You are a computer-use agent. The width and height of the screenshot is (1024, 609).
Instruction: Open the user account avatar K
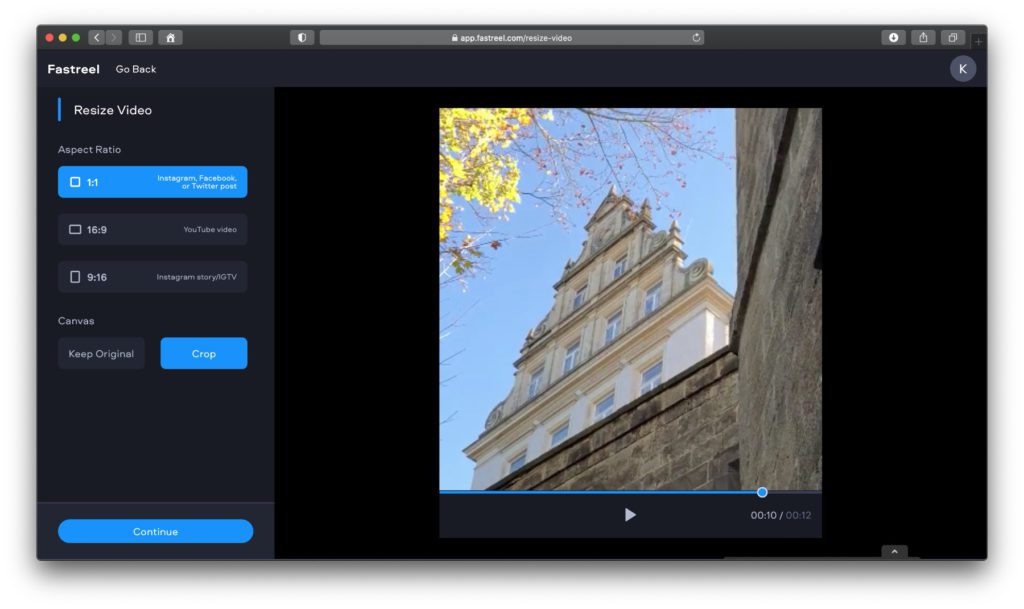click(x=962, y=68)
